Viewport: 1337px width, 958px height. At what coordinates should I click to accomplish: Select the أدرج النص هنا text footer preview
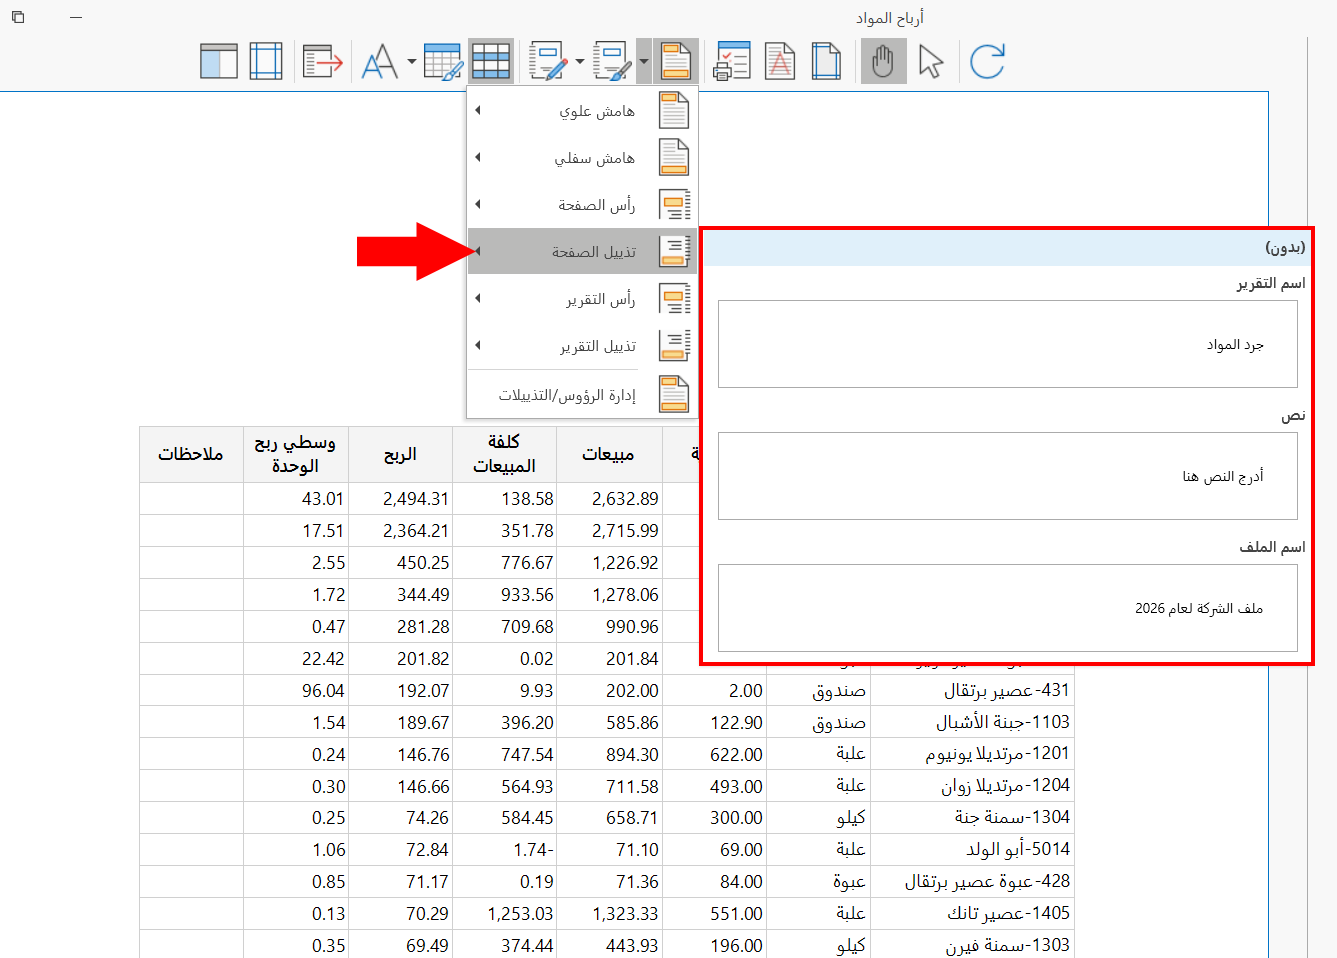(1008, 476)
